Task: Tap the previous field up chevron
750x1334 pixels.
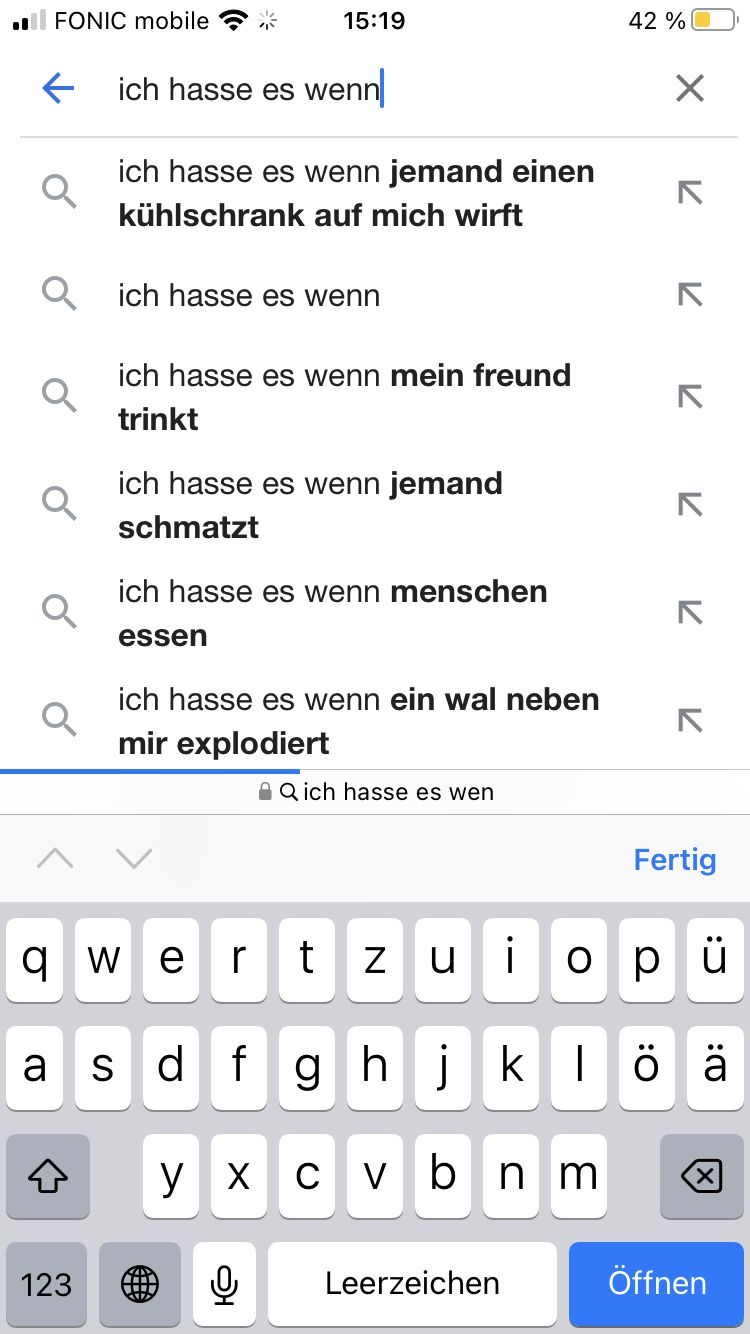Action: click(55, 858)
